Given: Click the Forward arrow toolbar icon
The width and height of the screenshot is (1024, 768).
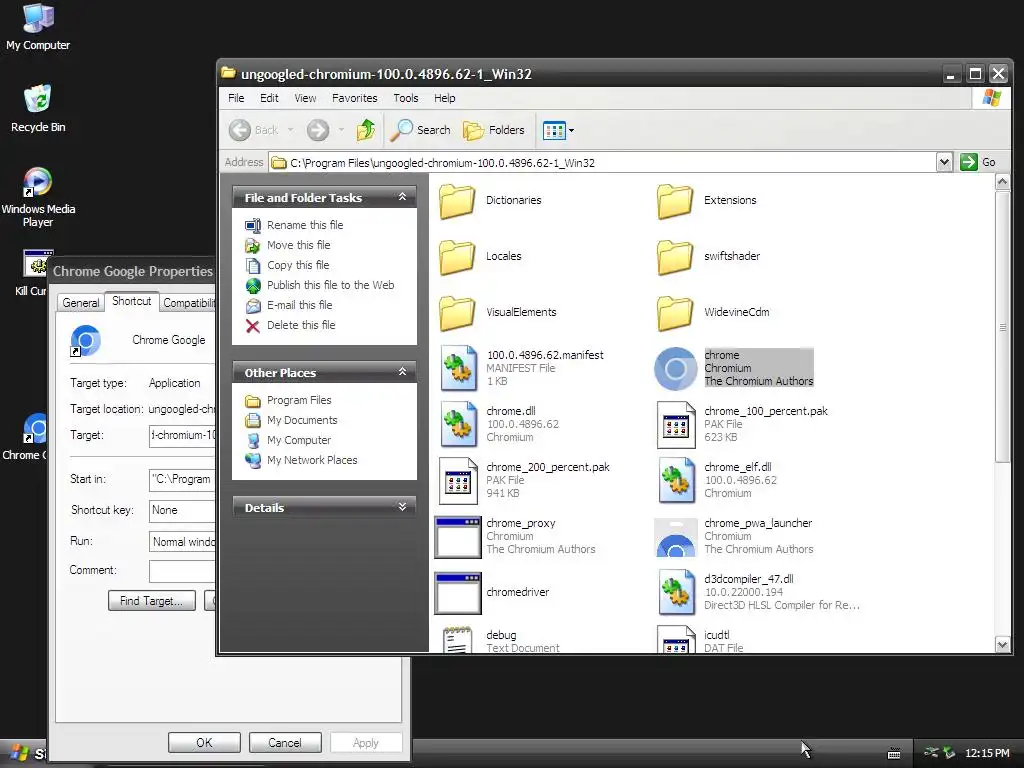Looking at the screenshot, I should (x=318, y=130).
